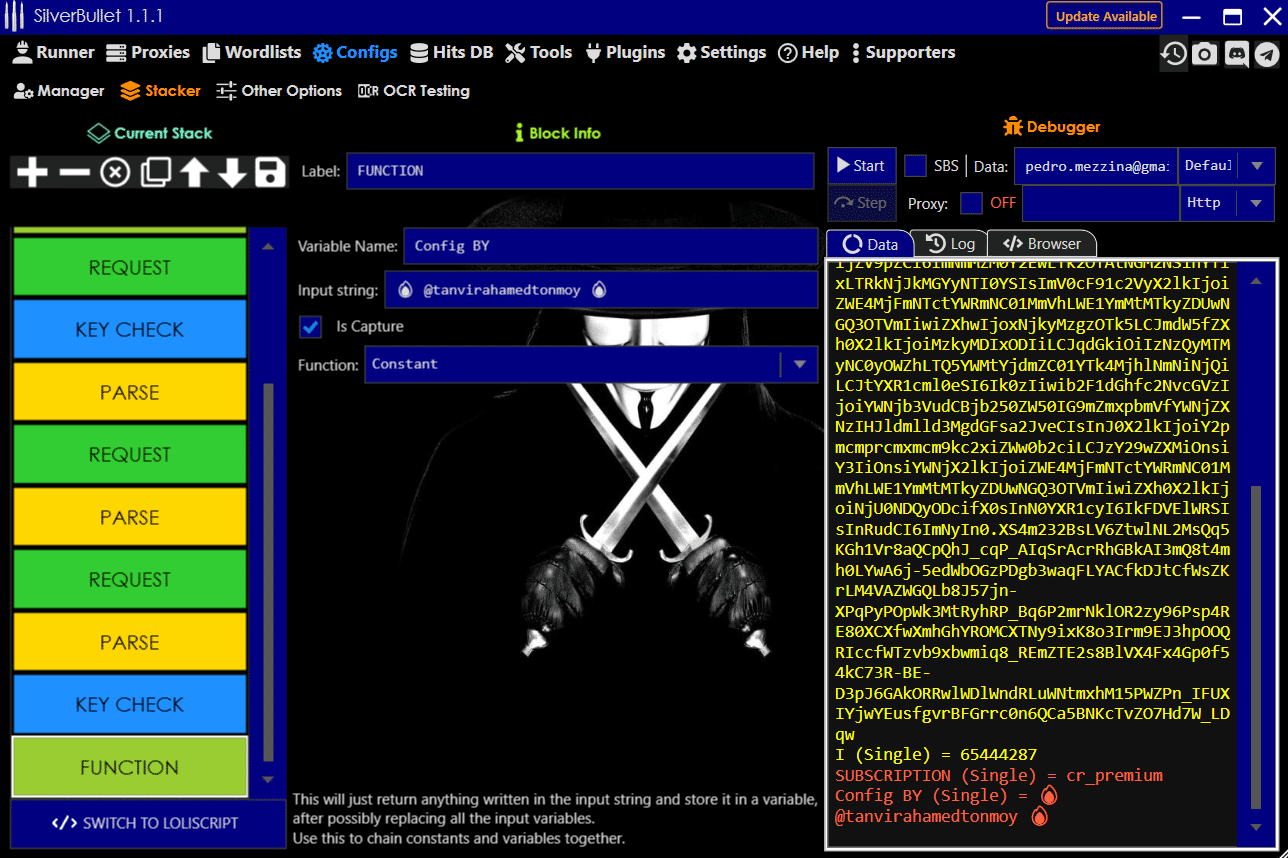Screen dimensions: 1288x858
Task: Click the debugger output scrollbar thumb
Action: [1256, 646]
